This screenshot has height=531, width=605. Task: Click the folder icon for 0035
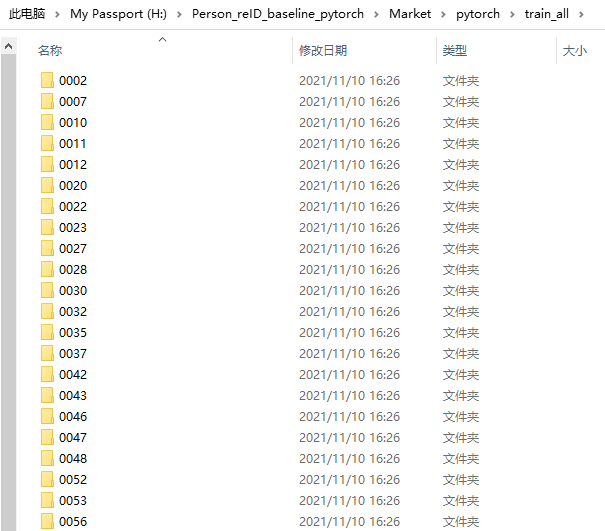(47, 332)
